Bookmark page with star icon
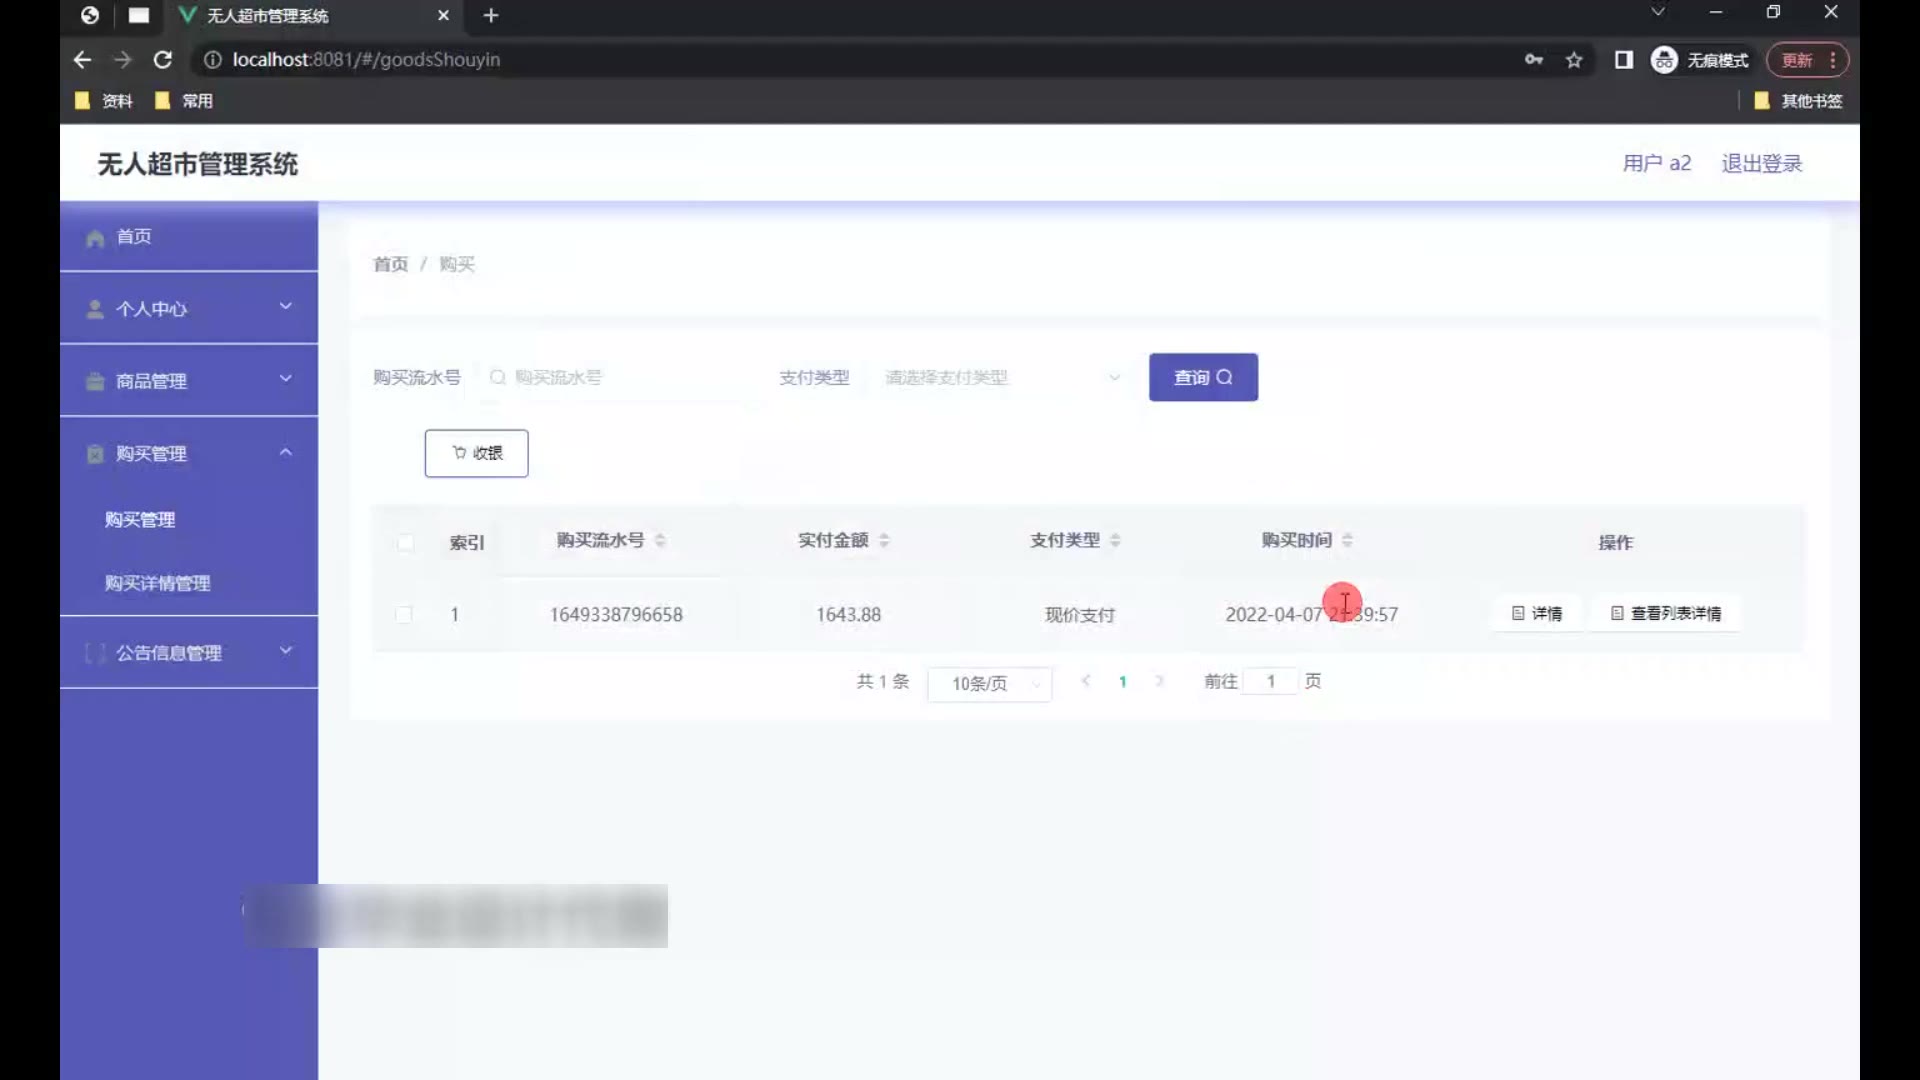Image resolution: width=1920 pixels, height=1080 pixels. click(x=1574, y=60)
